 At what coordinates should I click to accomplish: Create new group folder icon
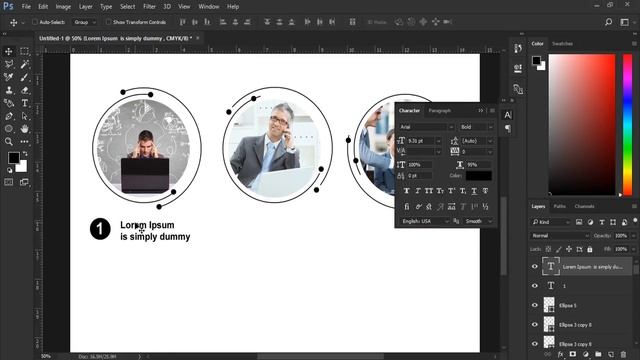point(598,354)
